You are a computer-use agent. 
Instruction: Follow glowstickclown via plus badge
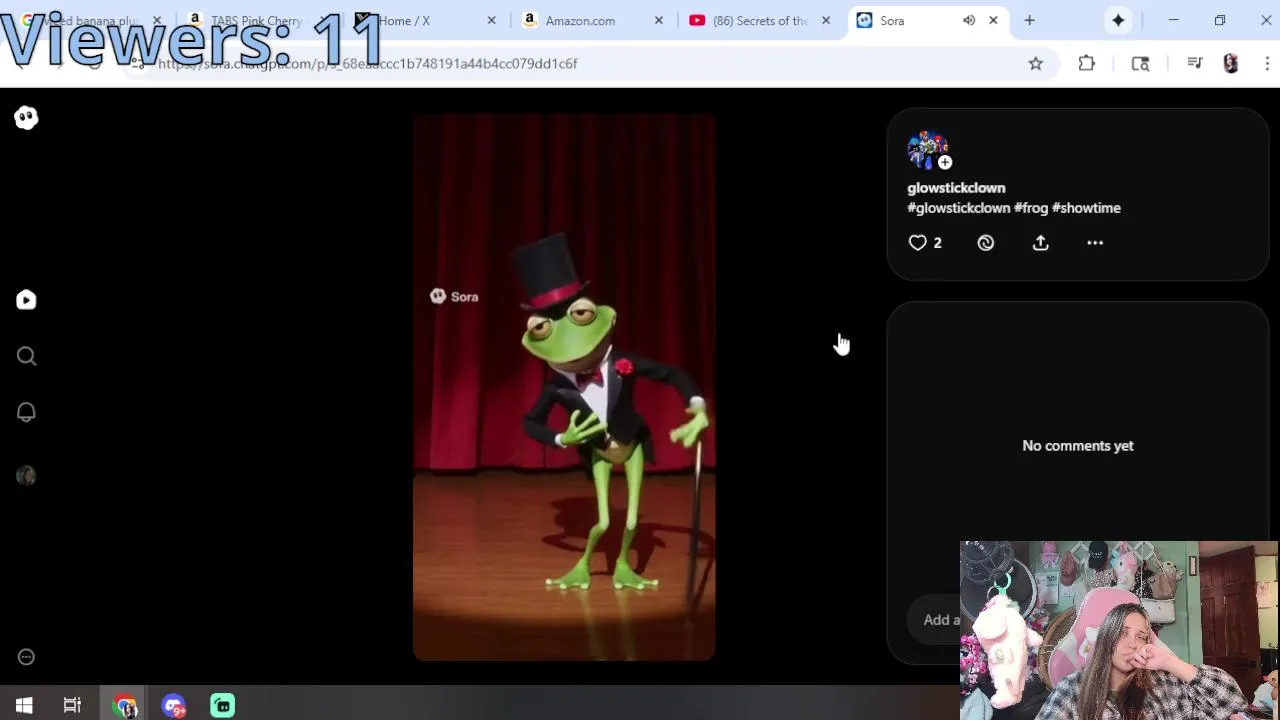click(945, 162)
